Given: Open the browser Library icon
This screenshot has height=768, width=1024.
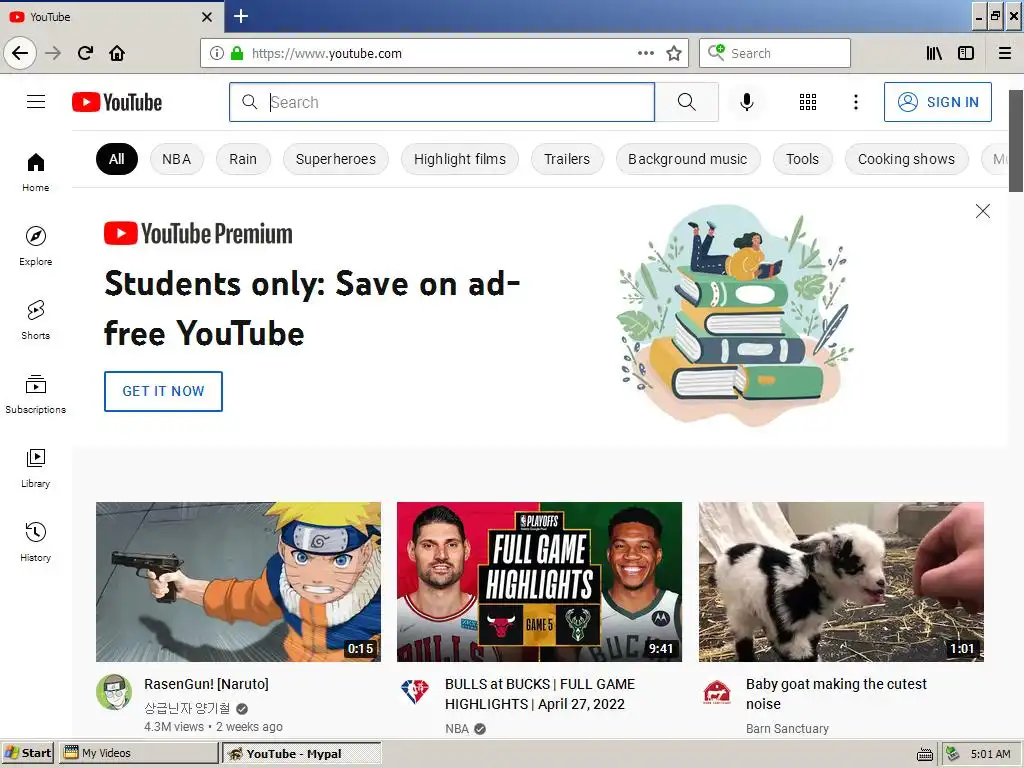Looking at the screenshot, I should coord(934,53).
